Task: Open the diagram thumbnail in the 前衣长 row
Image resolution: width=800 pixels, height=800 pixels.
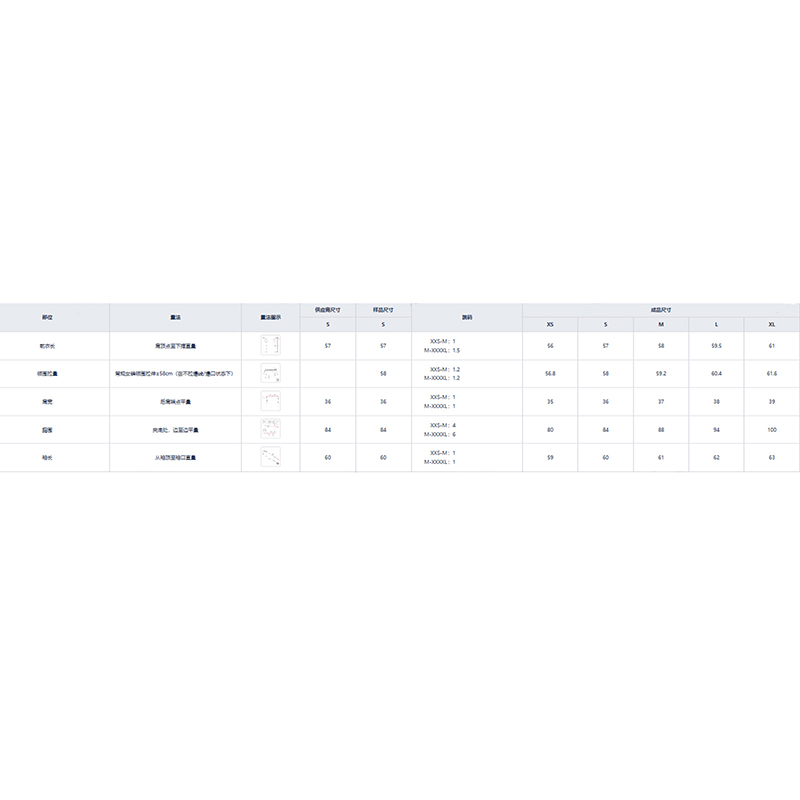Action: tap(270, 346)
